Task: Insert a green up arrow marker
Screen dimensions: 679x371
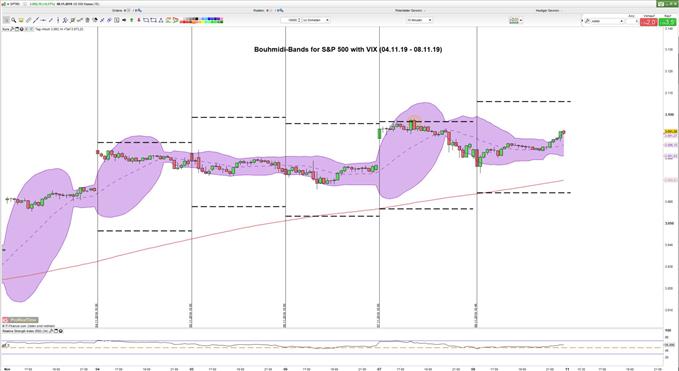Action: pyautogui.click(x=131, y=20)
